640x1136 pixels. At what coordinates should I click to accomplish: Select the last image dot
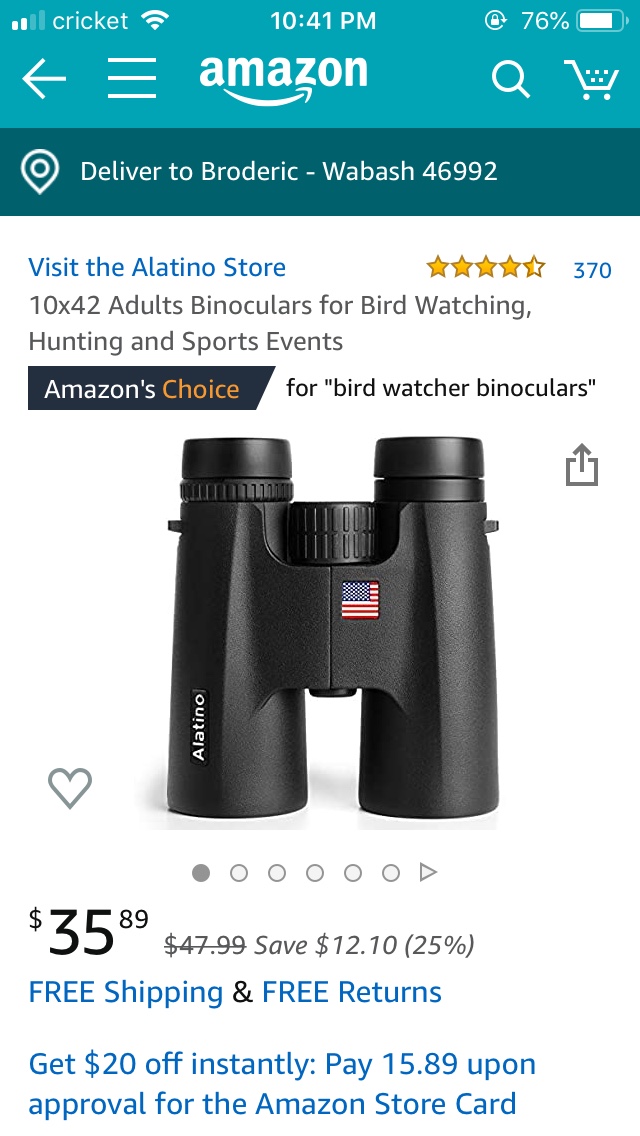point(391,873)
